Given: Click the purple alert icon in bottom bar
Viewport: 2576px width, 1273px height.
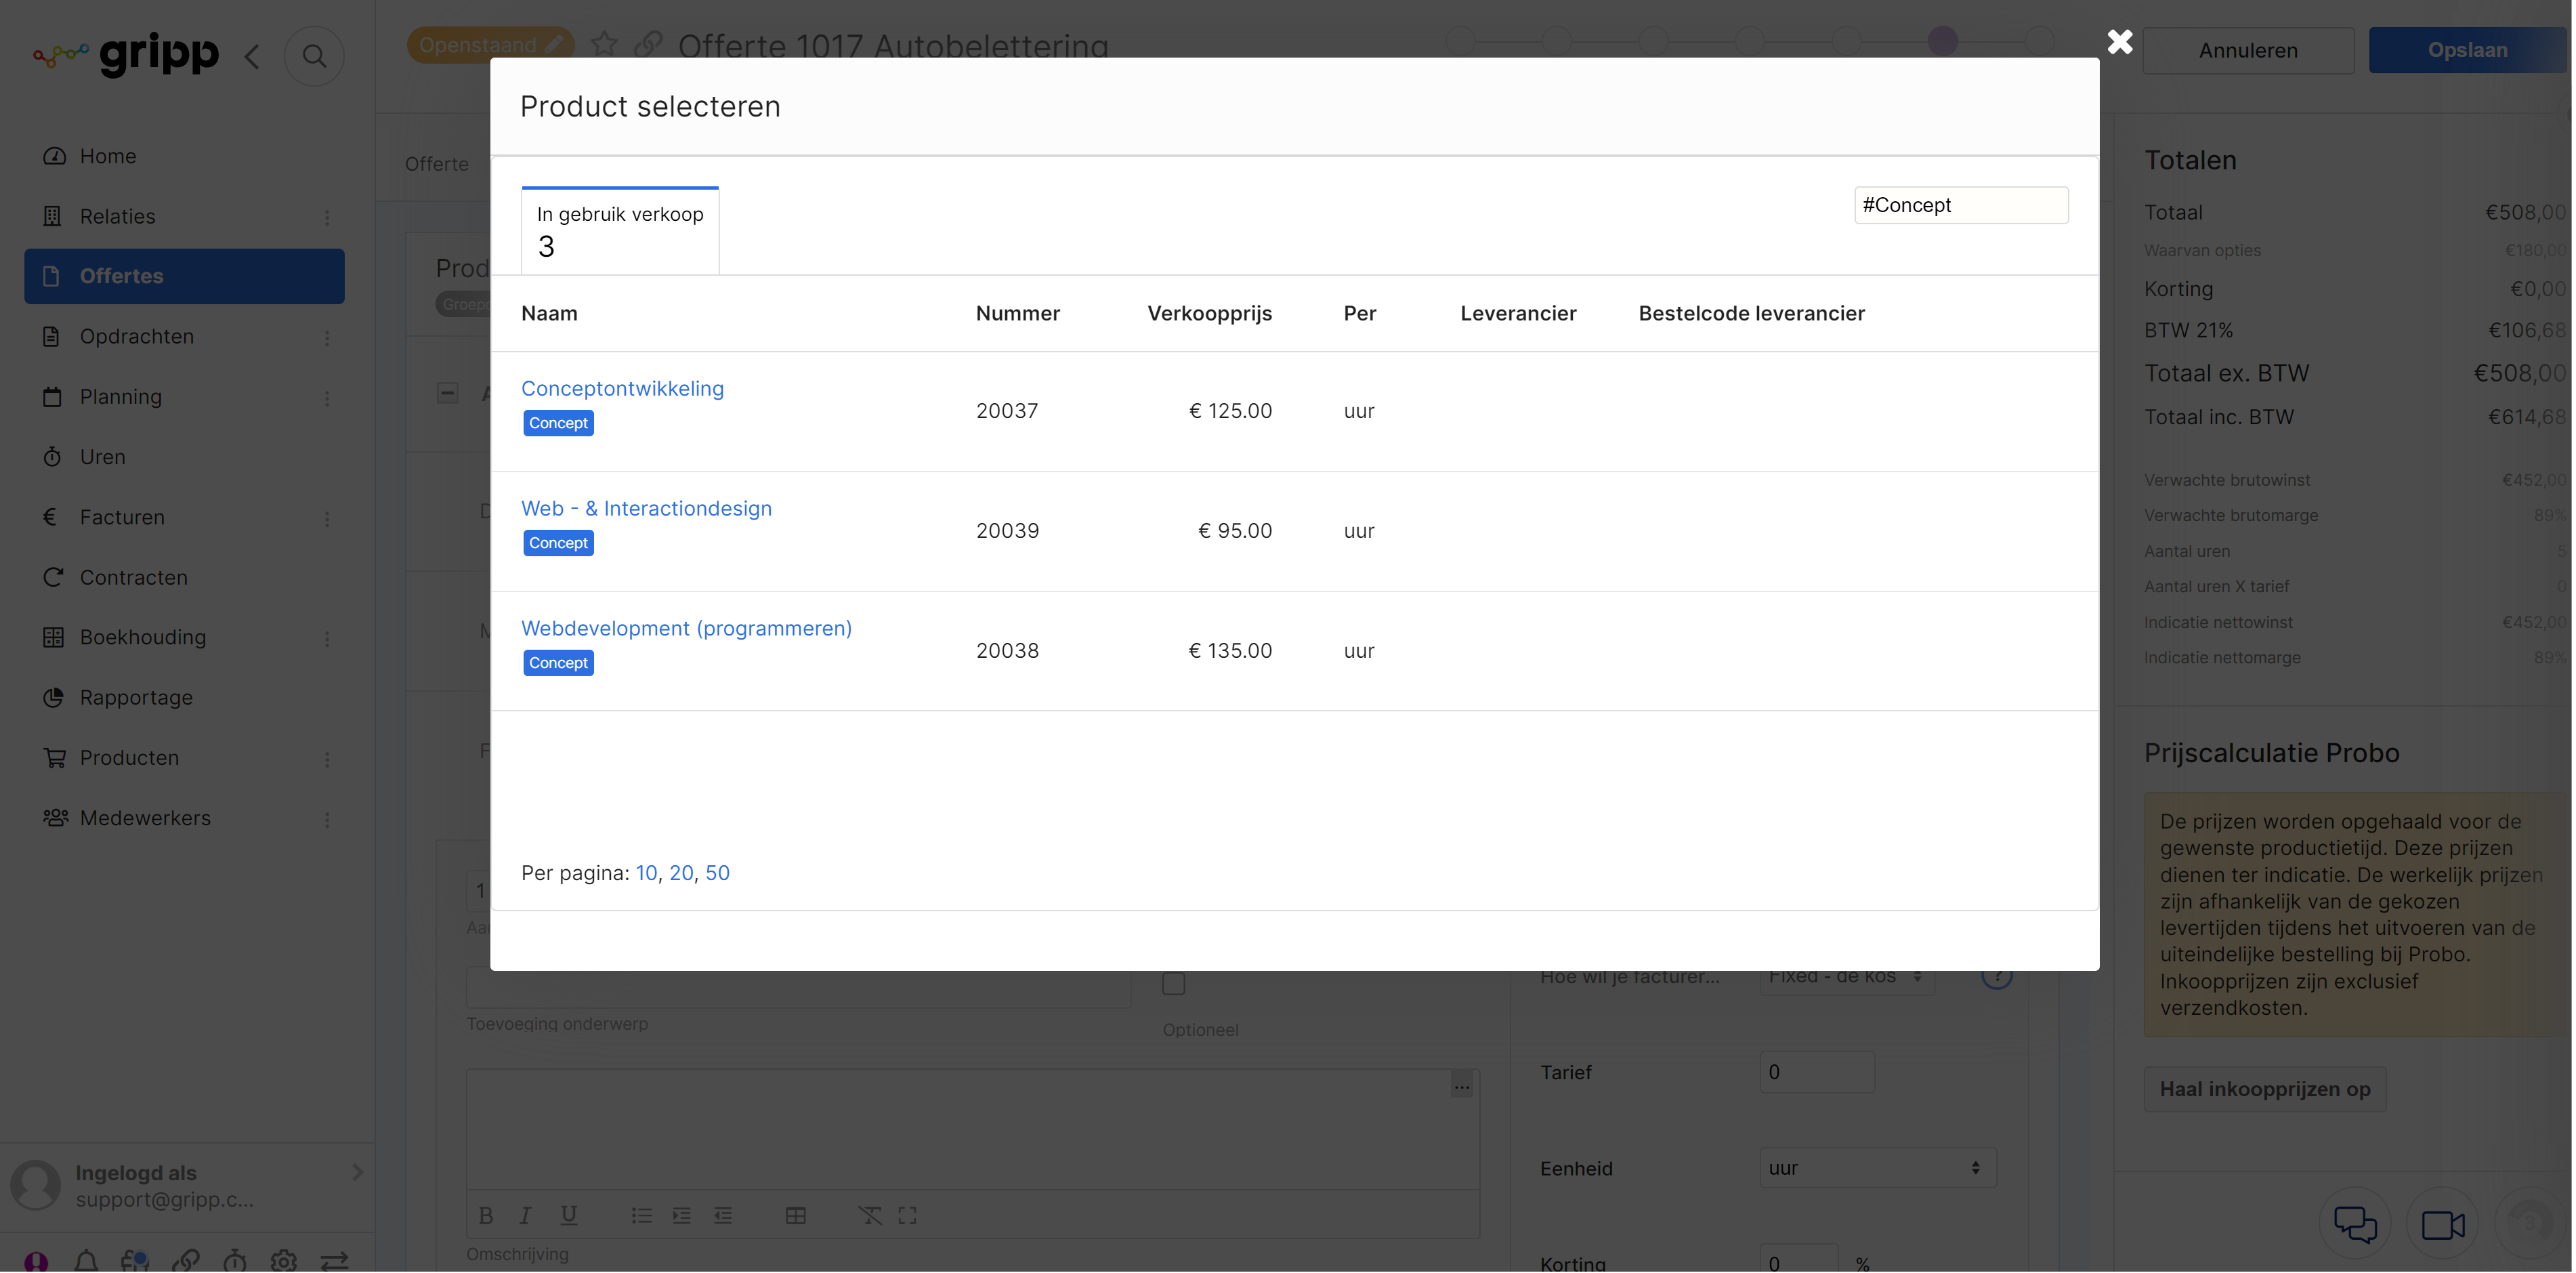Looking at the screenshot, I should point(36,1261).
